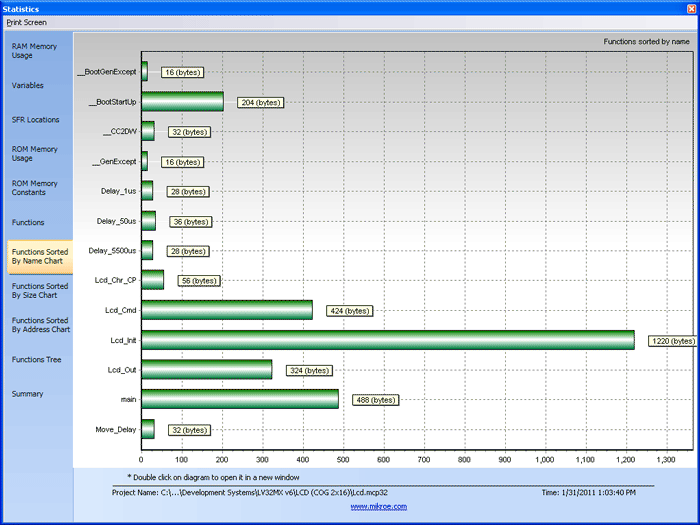Click the '56 (bytes)' value label

click(199, 281)
